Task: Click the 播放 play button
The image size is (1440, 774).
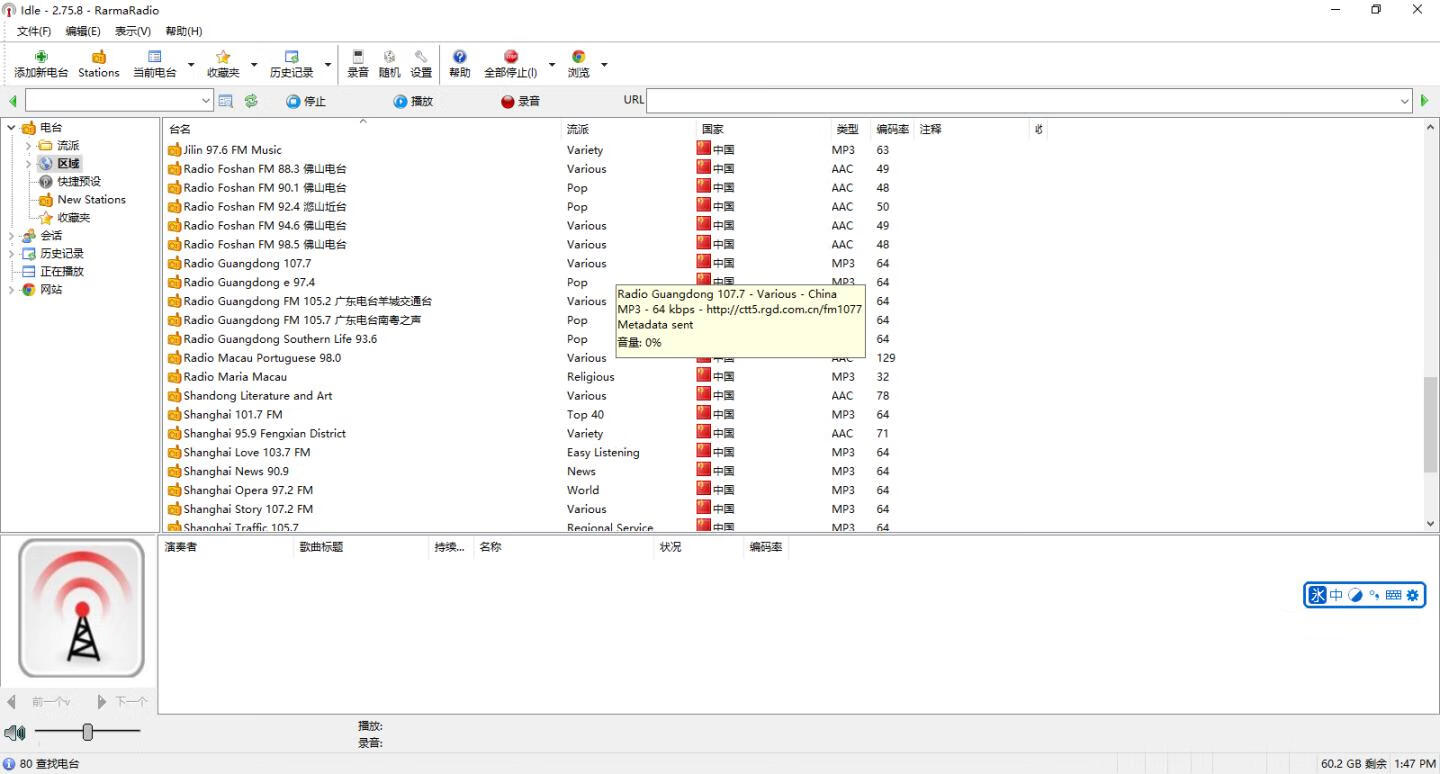Action: [413, 101]
